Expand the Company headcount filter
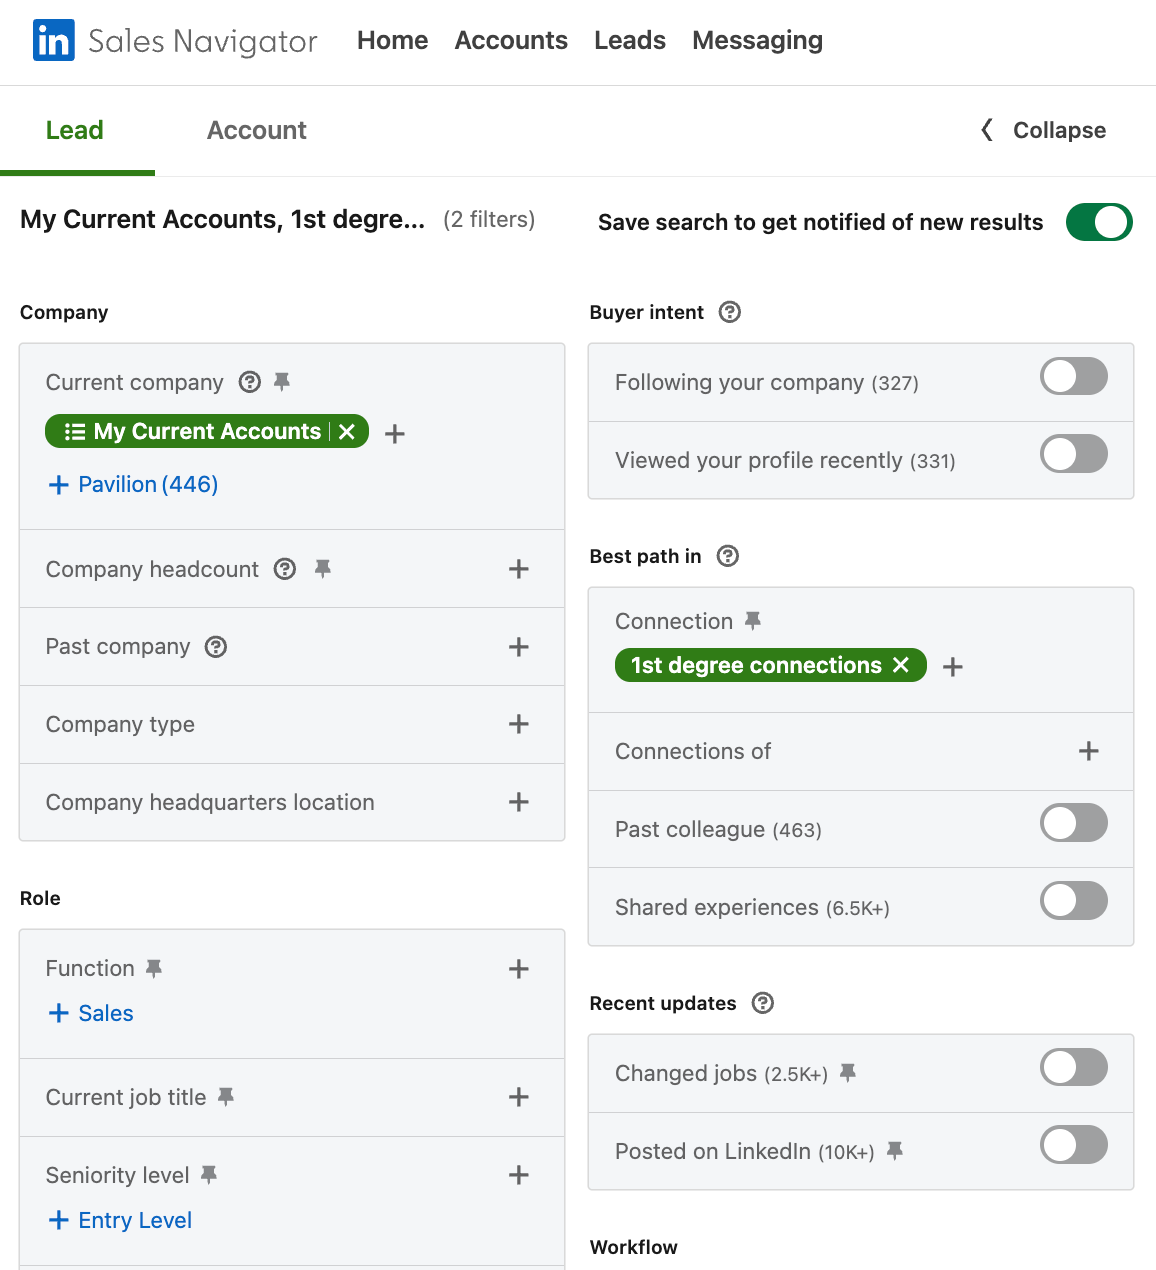Viewport: 1156px width, 1270px height. 519,569
